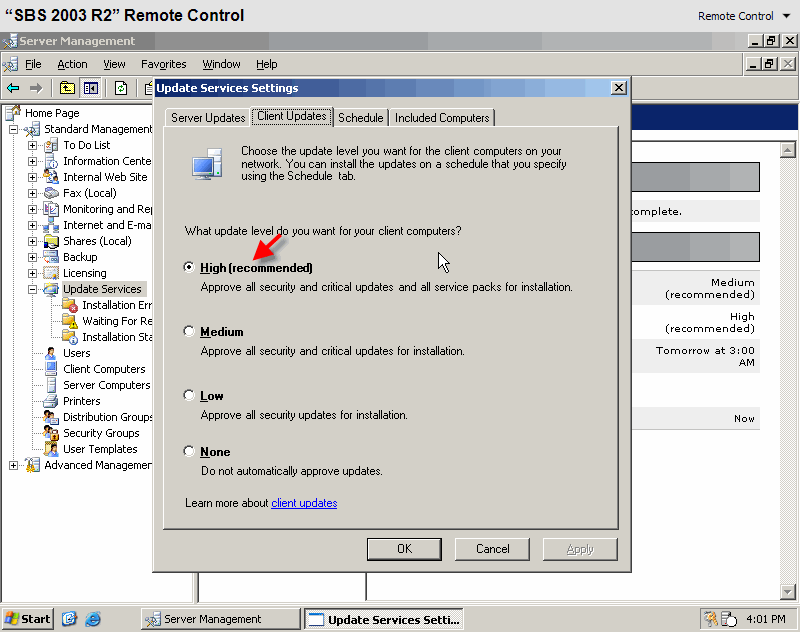Open the Window menu
800x632 pixels.
pyautogui.click(x=221, y=64)
